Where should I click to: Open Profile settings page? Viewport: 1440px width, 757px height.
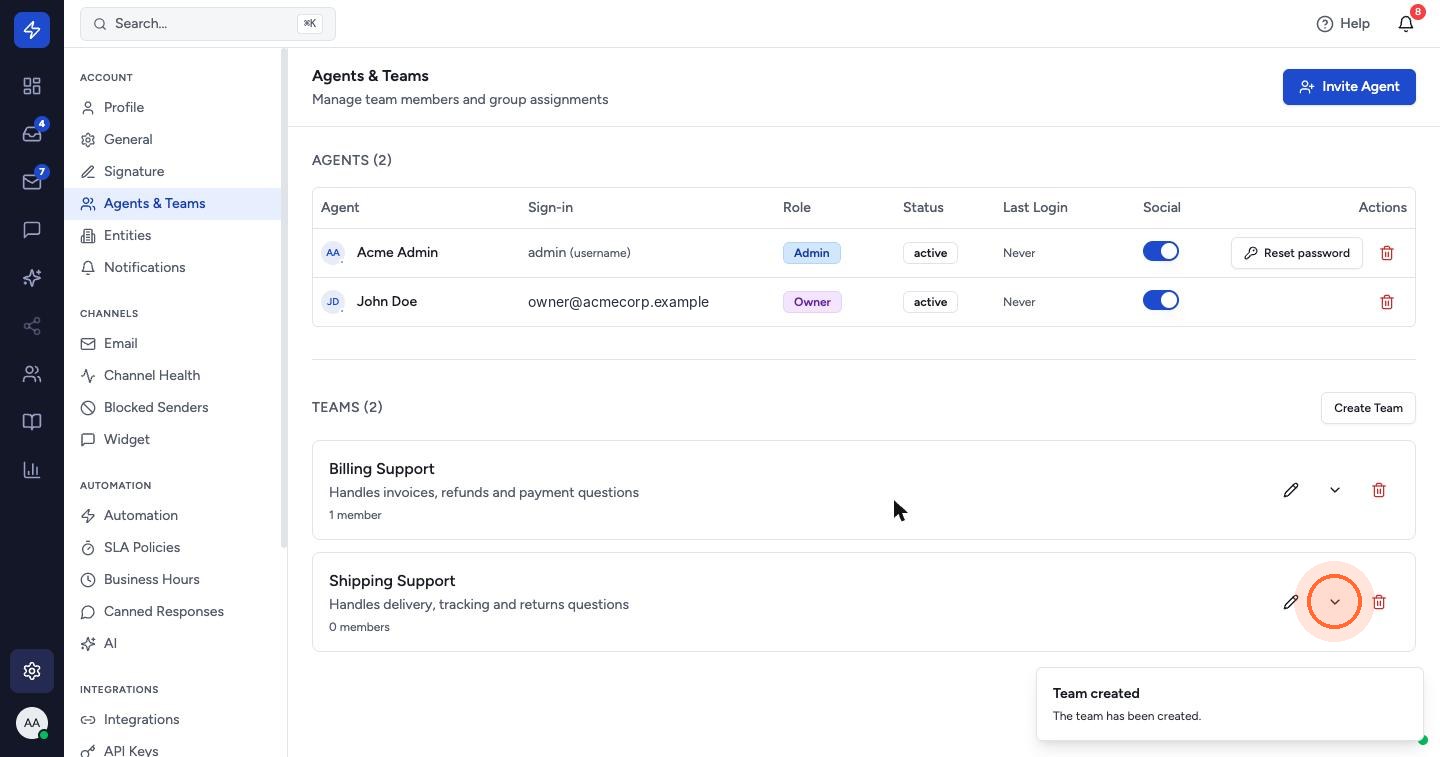tap(172, 107)
